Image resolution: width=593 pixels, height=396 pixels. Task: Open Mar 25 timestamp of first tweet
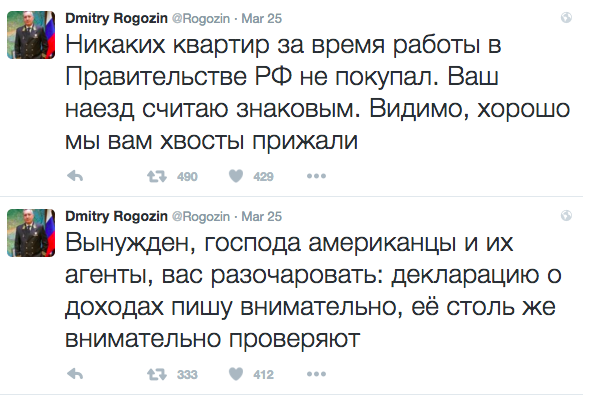point(262,19)
